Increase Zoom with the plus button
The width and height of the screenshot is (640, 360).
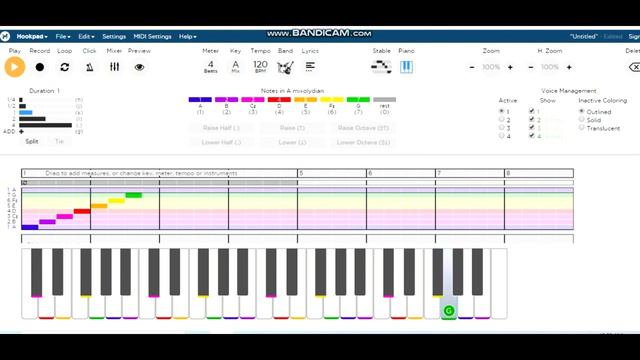pos(510,67)
